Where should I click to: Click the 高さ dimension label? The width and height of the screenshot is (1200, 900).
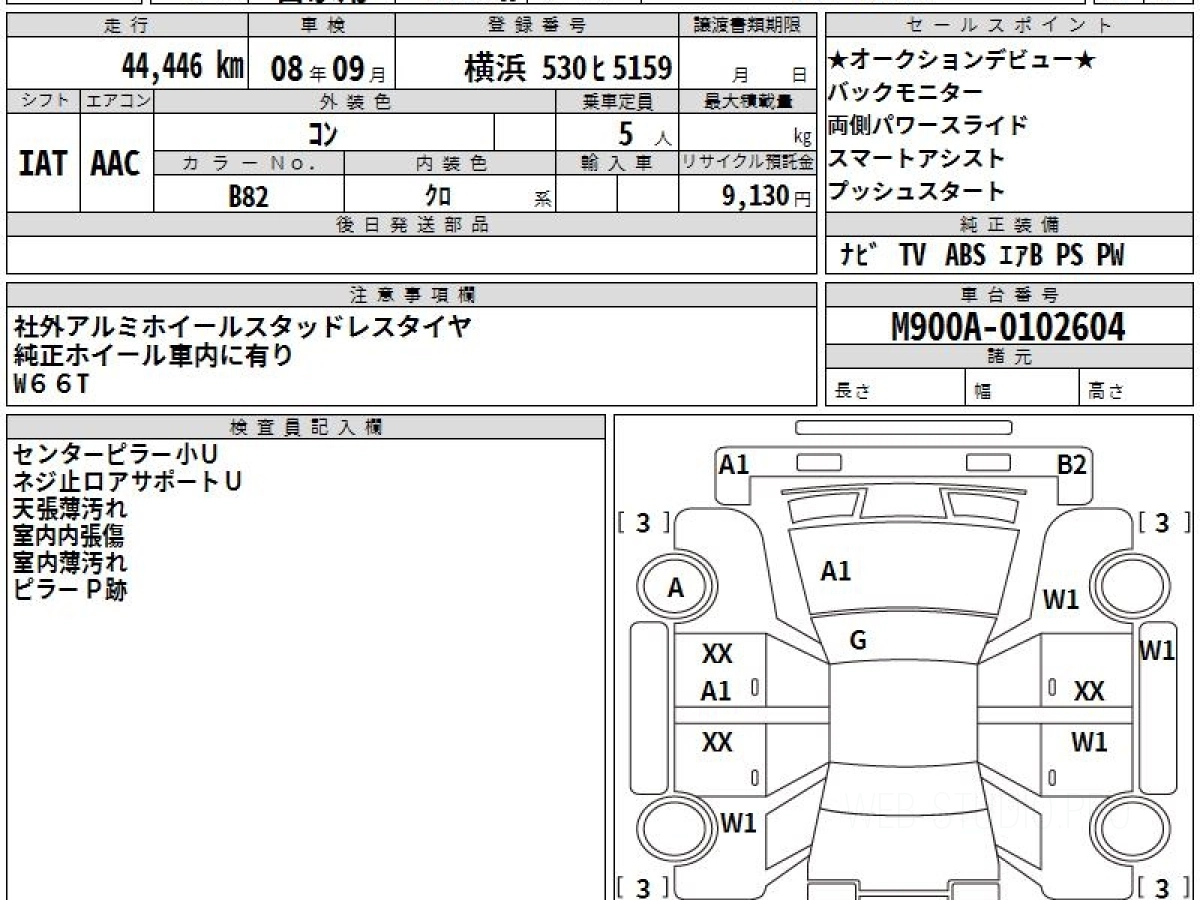1106,392
